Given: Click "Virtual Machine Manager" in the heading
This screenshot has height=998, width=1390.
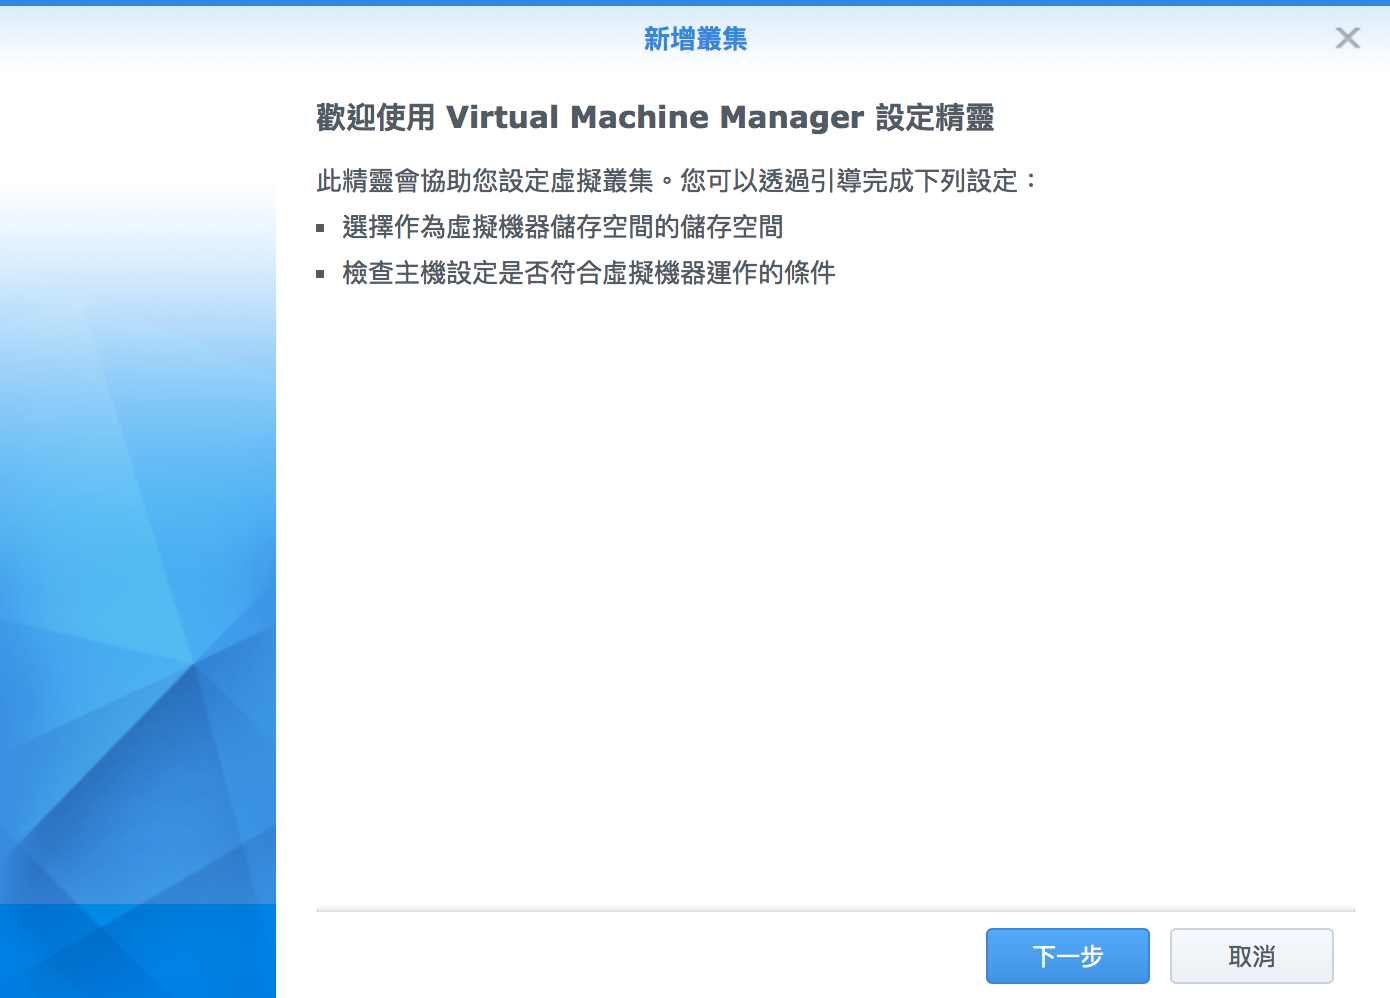Looking at the screenshot, I should pyautogui.click(x=654, y=117).
